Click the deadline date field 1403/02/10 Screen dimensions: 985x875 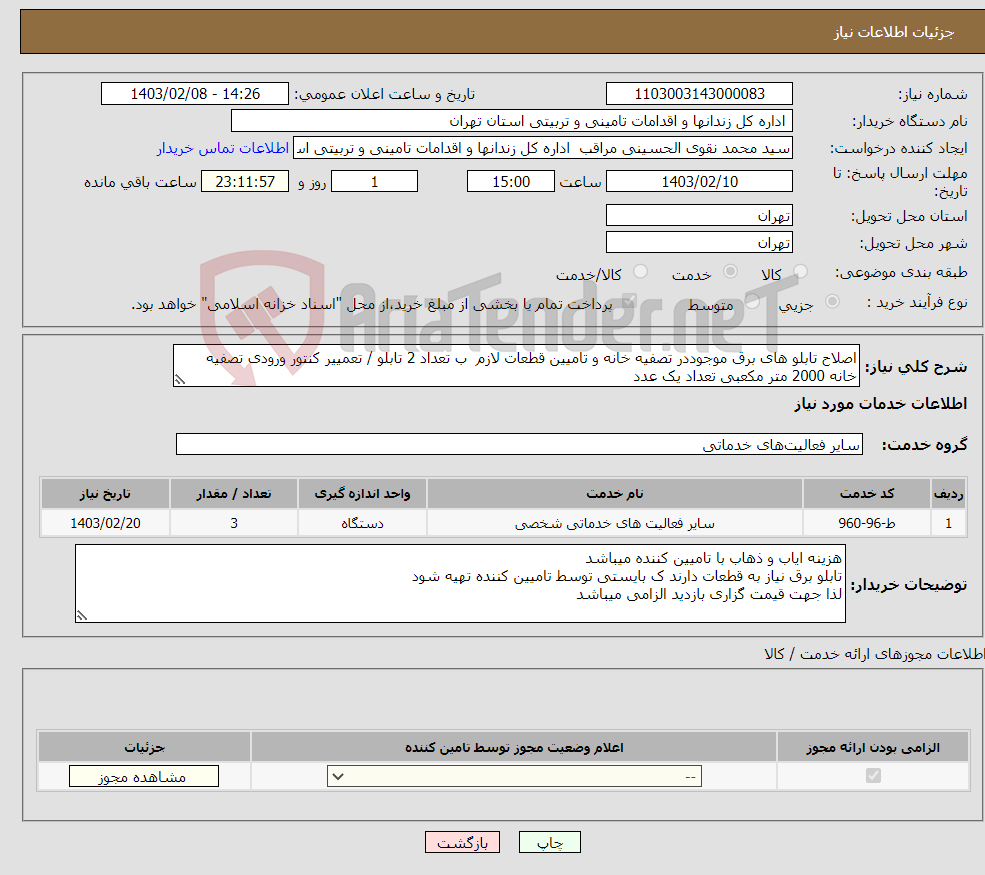point(699,182)
